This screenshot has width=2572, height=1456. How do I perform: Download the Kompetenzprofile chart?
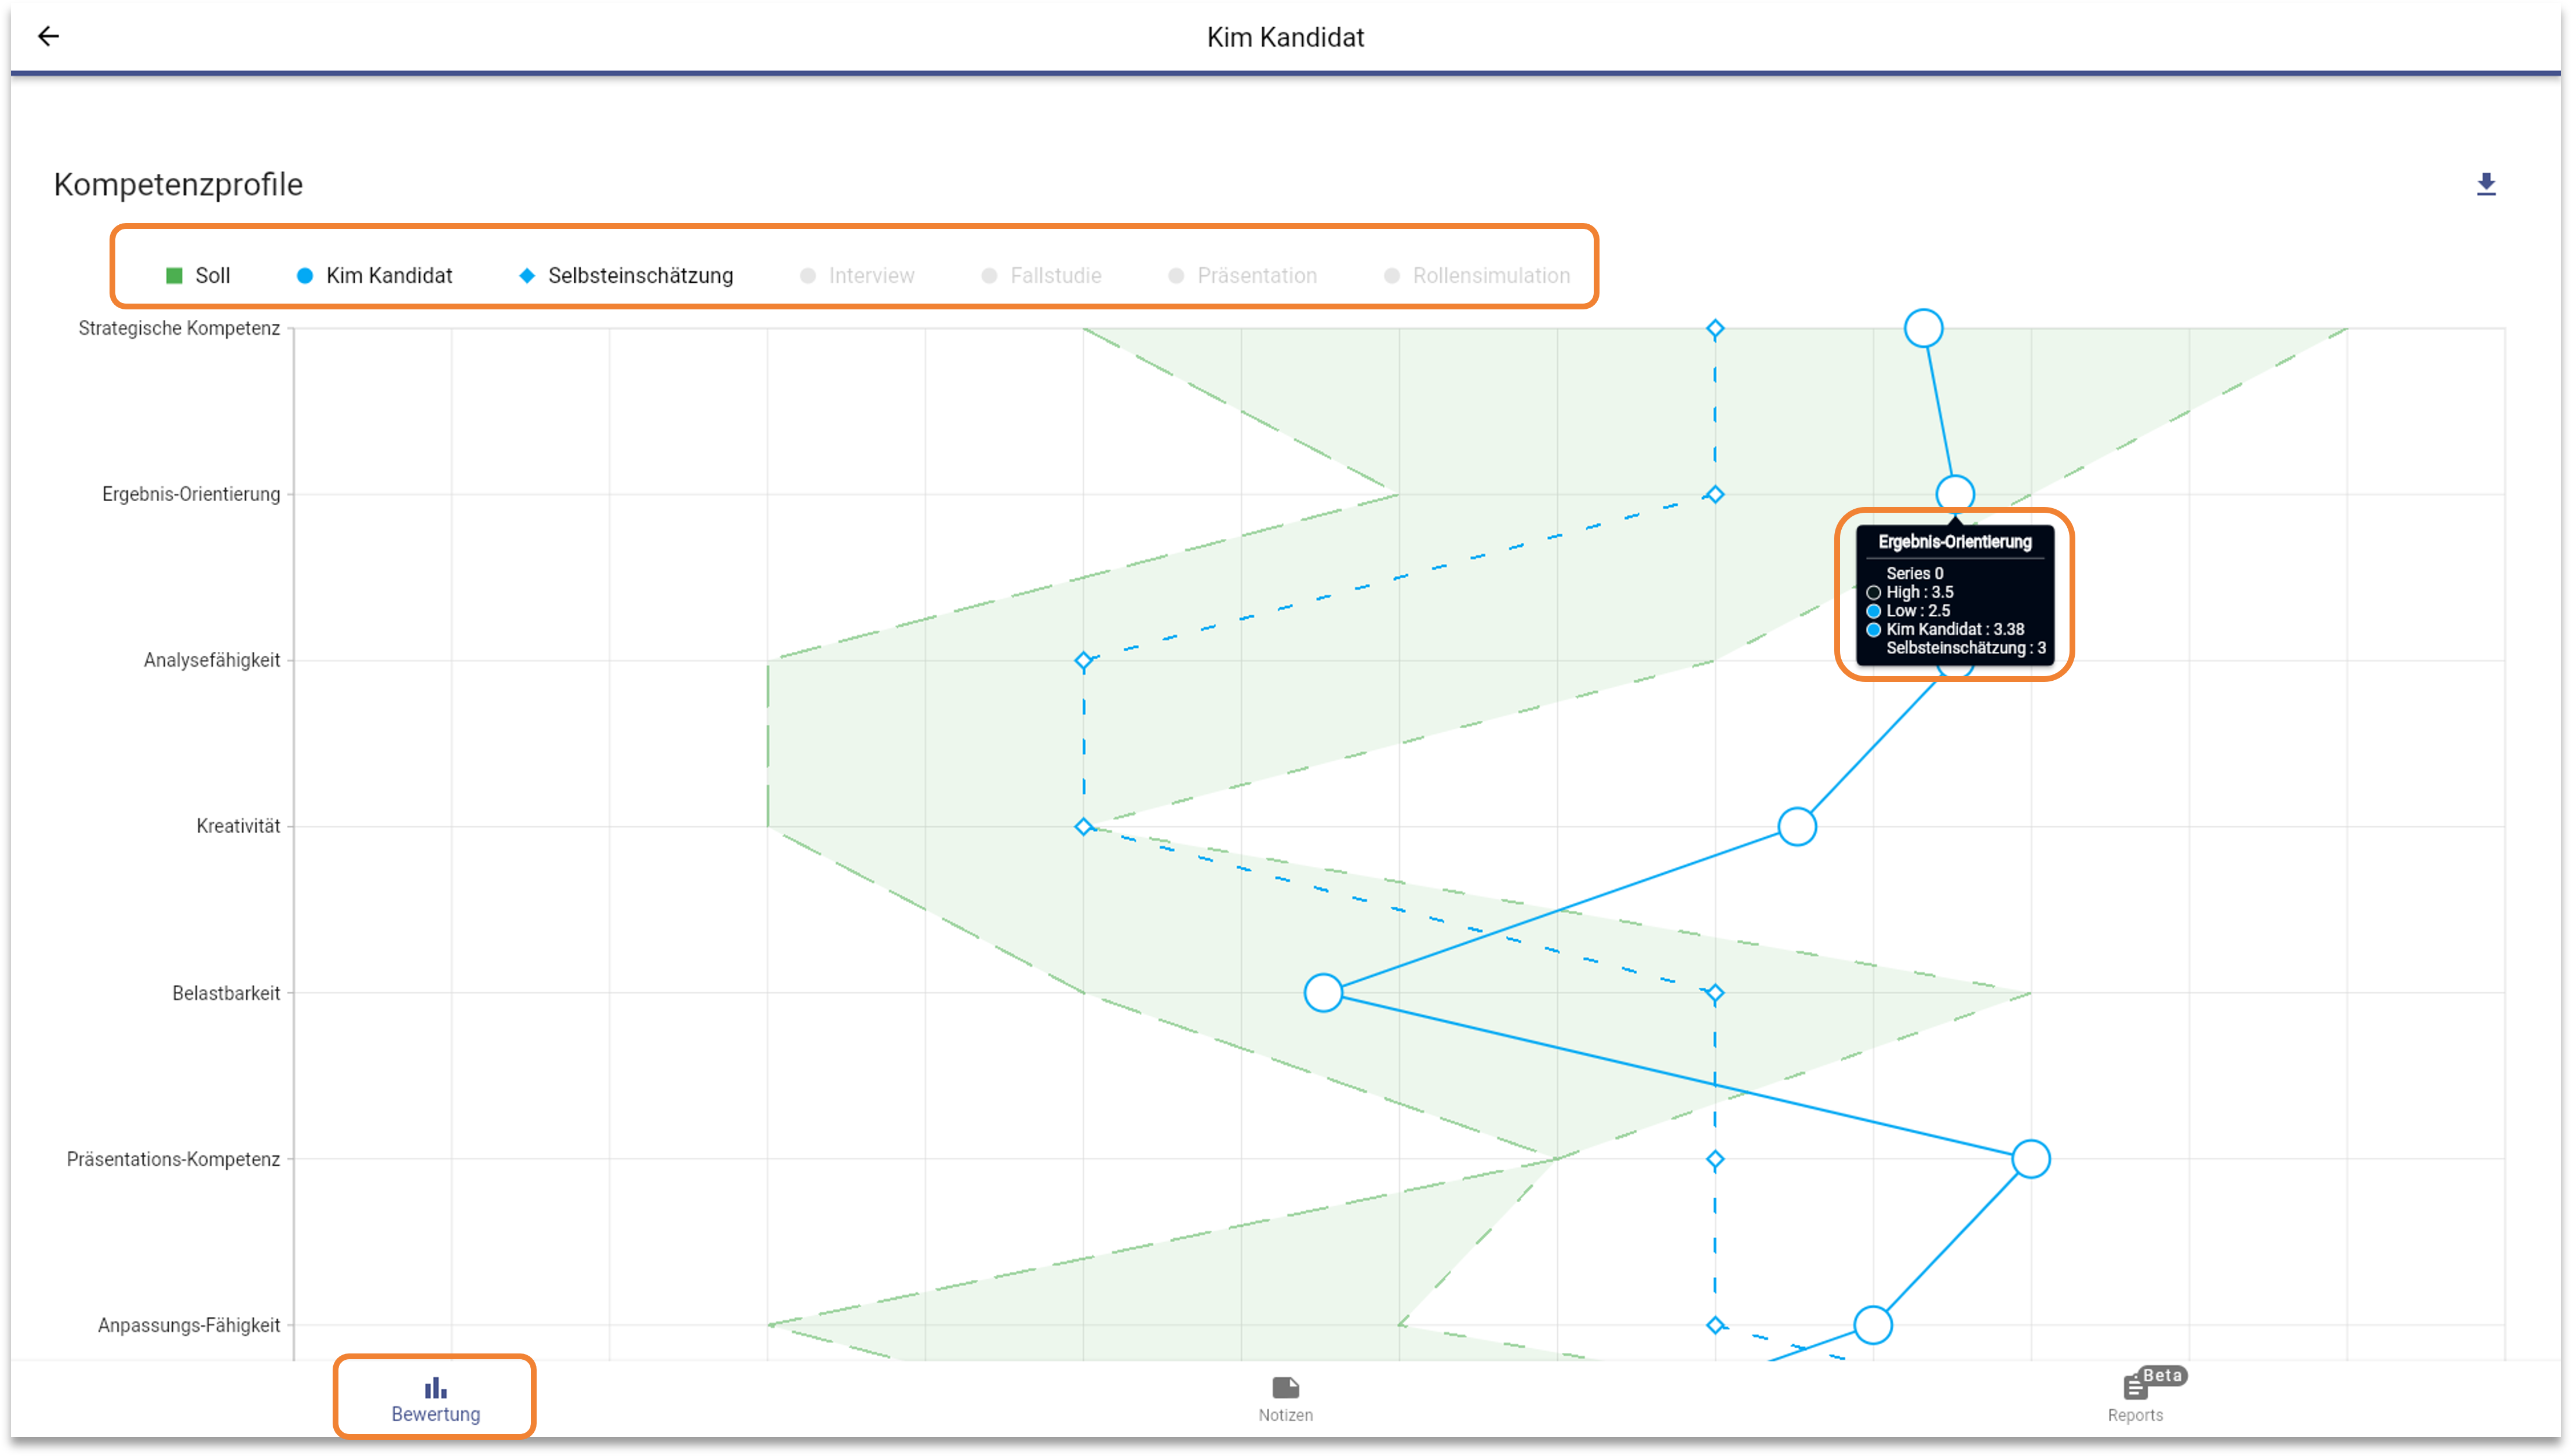pos(2485,184)
